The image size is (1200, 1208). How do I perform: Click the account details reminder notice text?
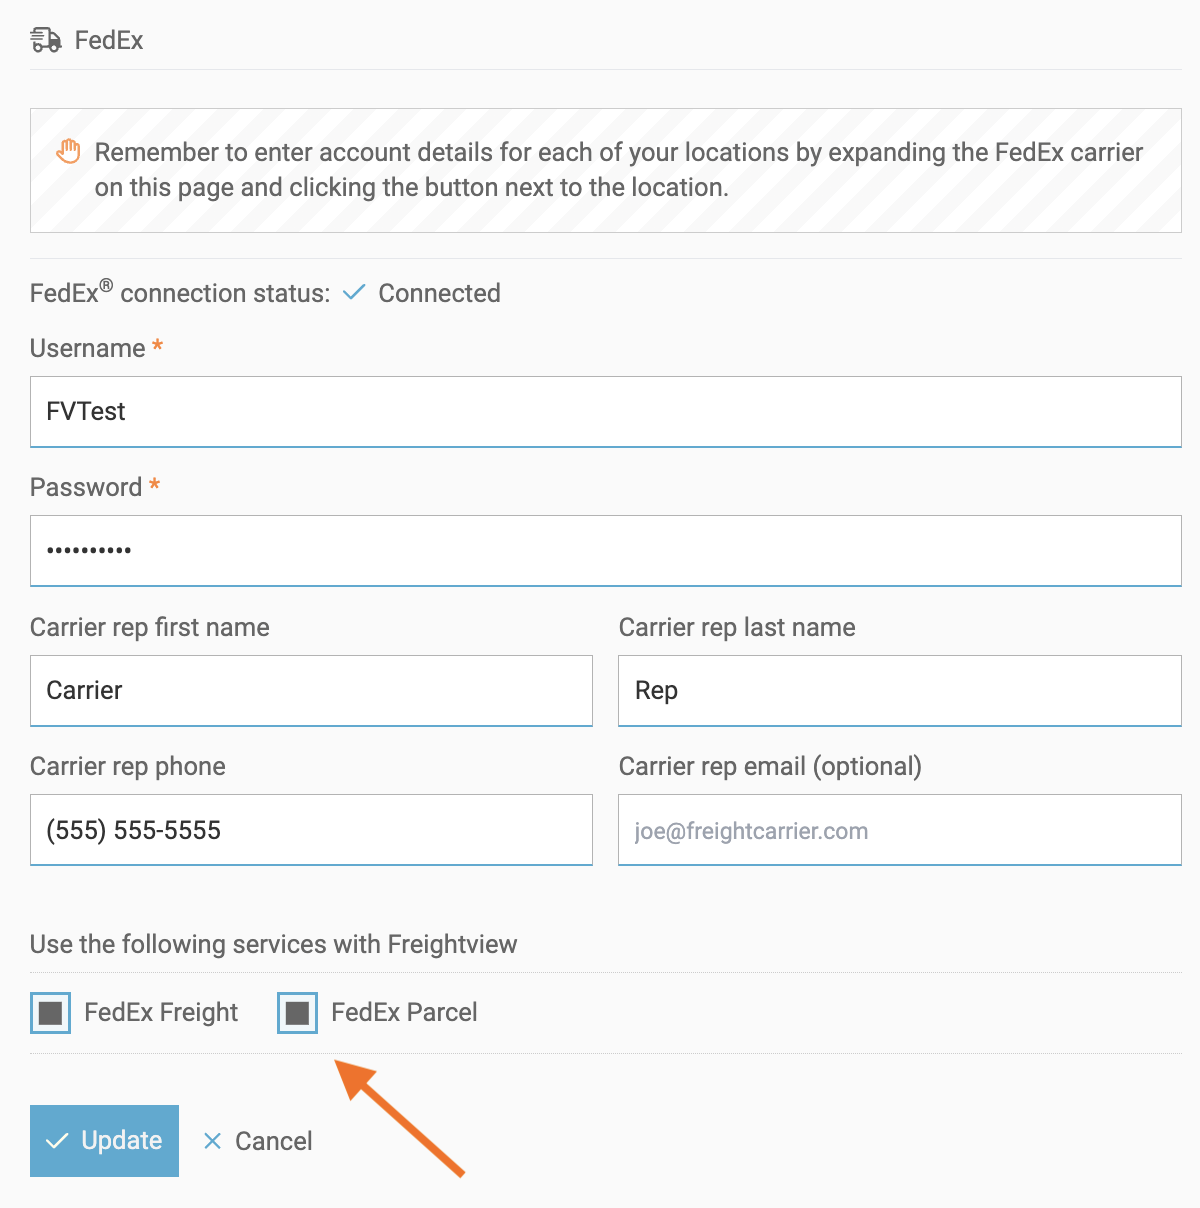point(618,170)
